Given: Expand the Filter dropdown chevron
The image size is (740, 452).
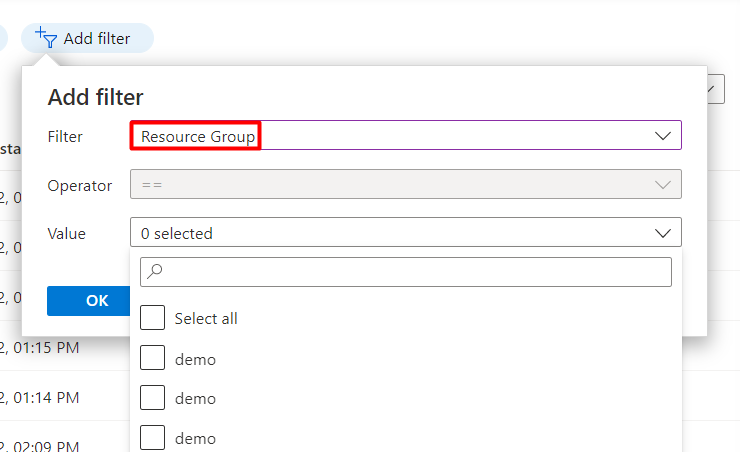Looking at the screenshot, I should tap(663, 136).
